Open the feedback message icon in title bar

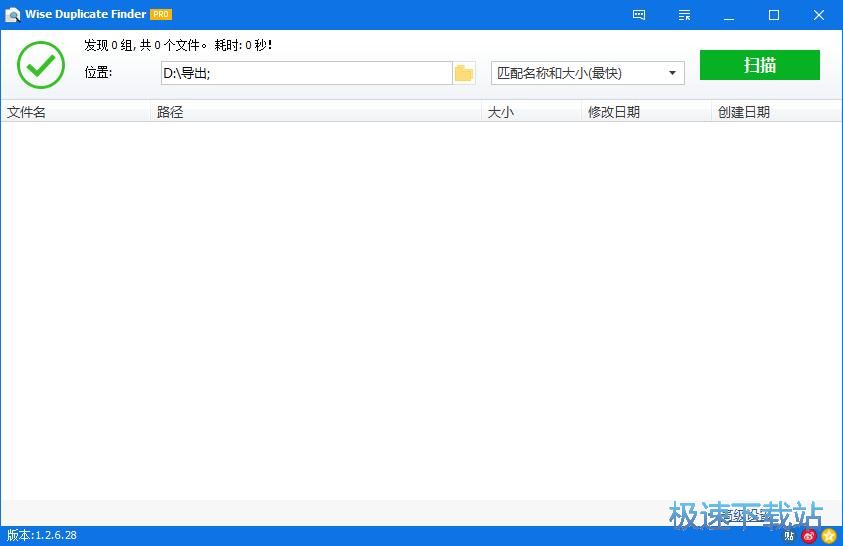pos(639,15)
